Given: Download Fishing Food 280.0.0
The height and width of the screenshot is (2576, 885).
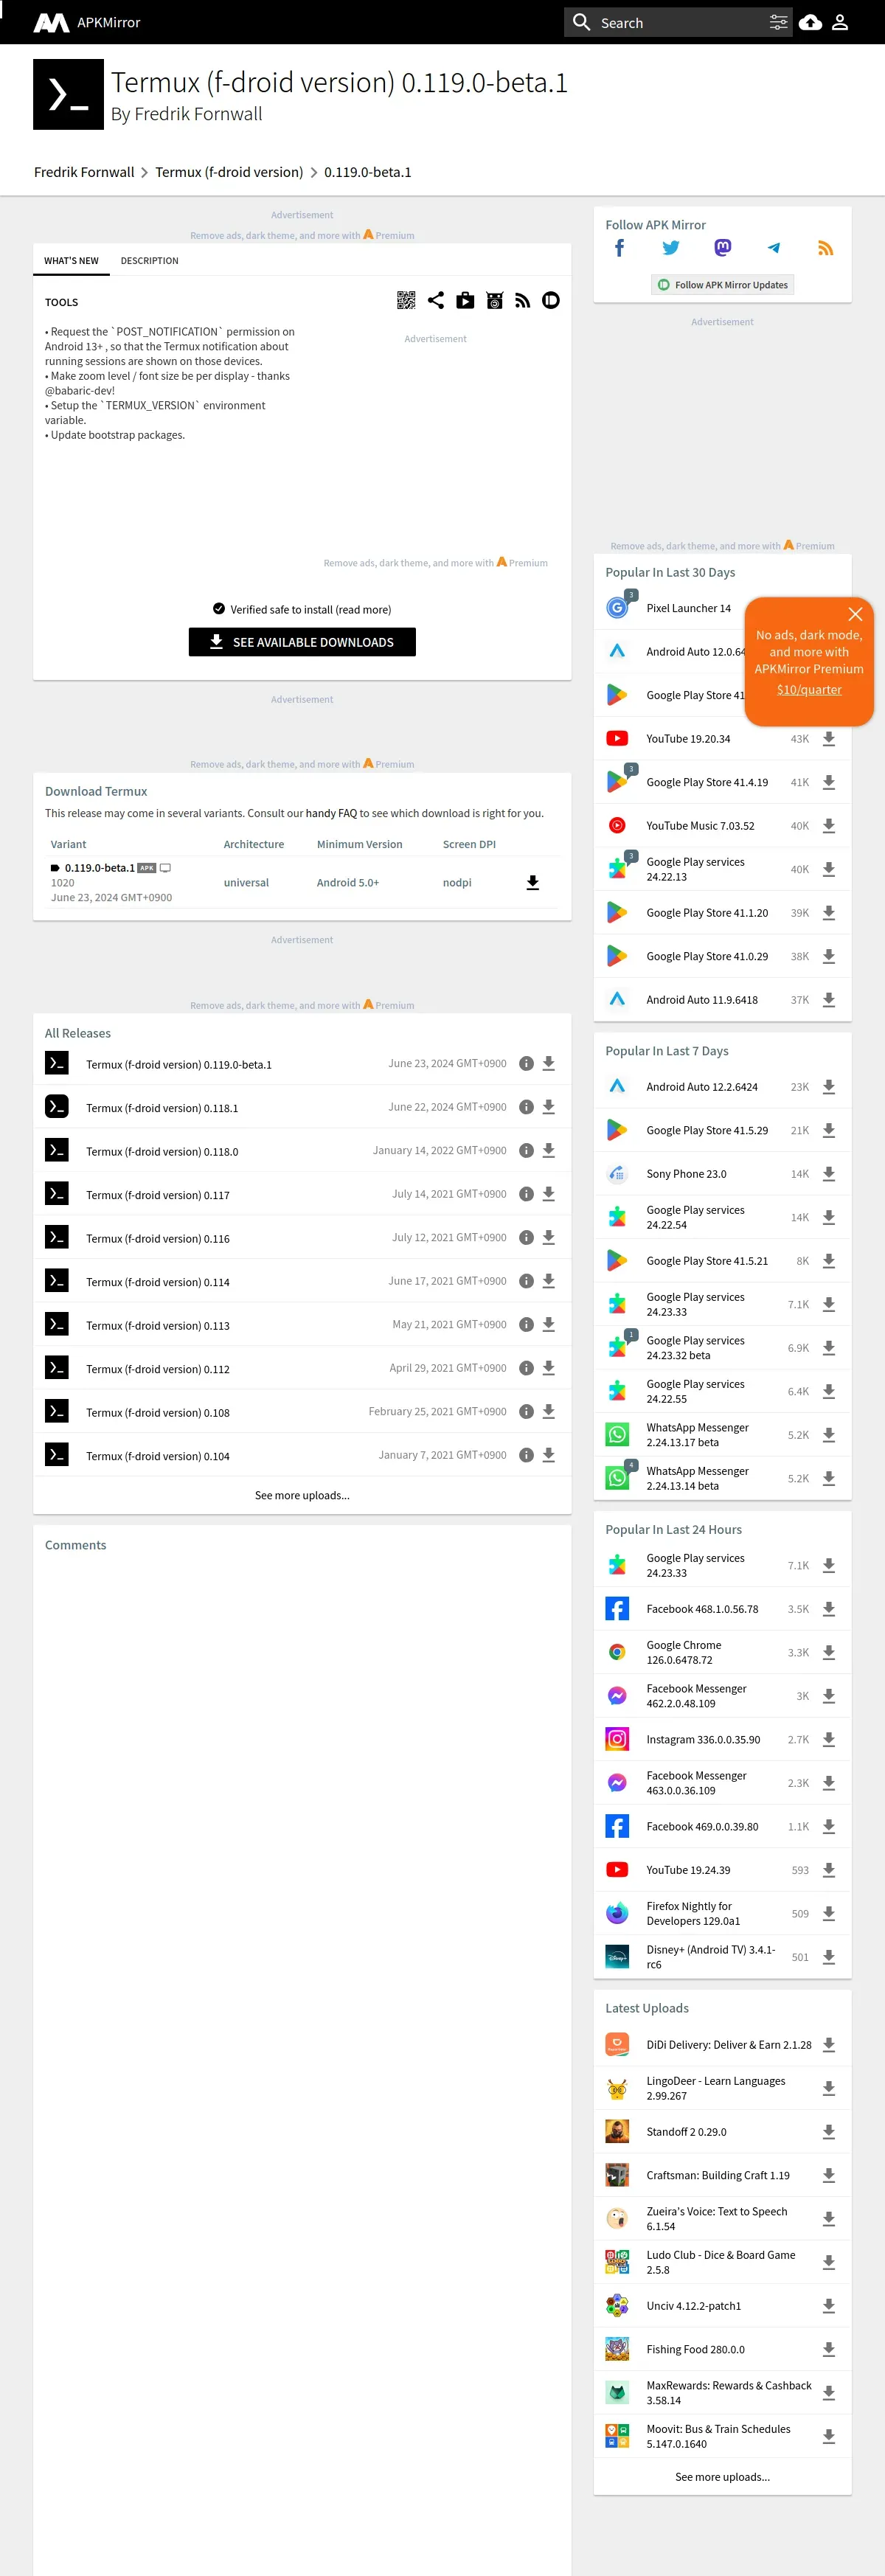Looking at the screenshot, I should [829, 2349].
